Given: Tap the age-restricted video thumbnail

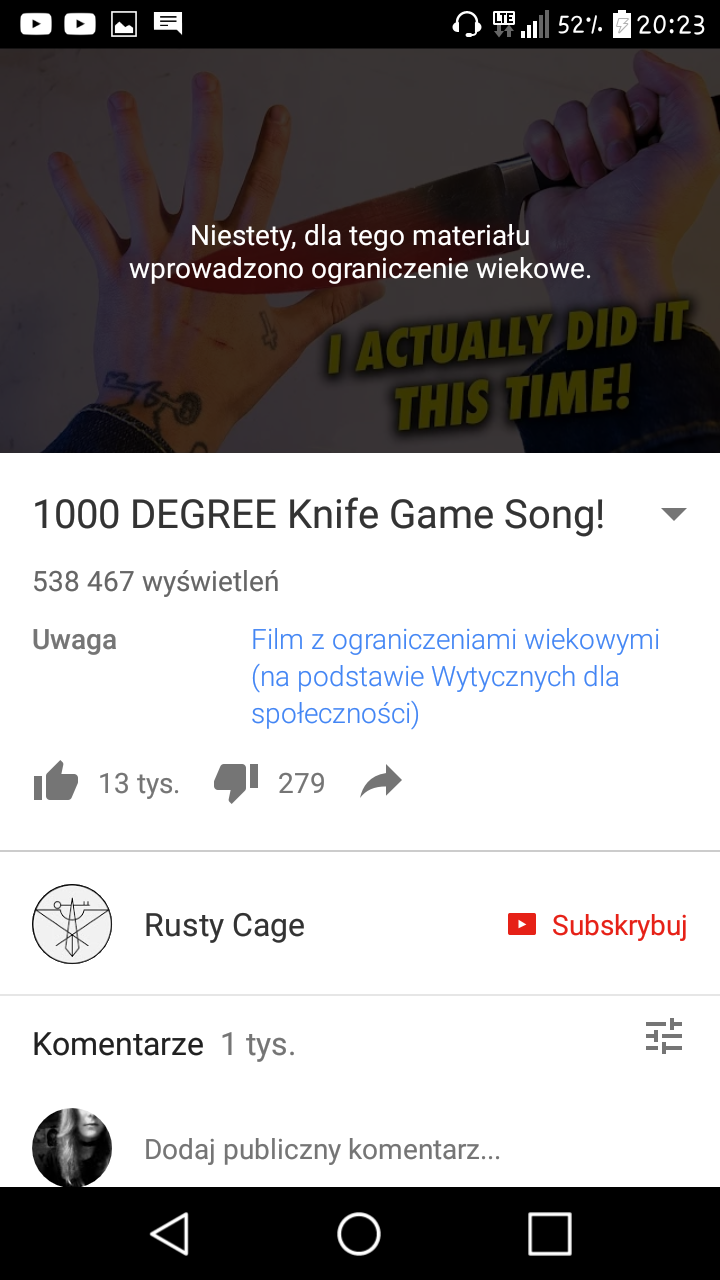Looking at the screenshot, I should [x=360, y=251].
